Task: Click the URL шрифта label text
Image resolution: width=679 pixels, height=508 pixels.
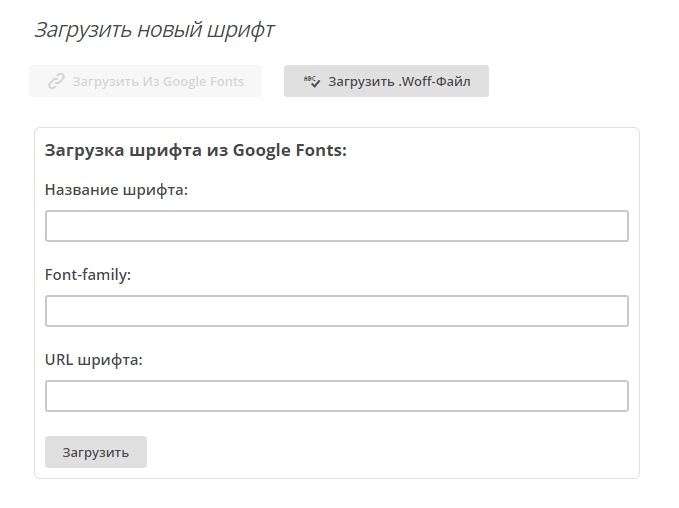Action: point(94,359)
